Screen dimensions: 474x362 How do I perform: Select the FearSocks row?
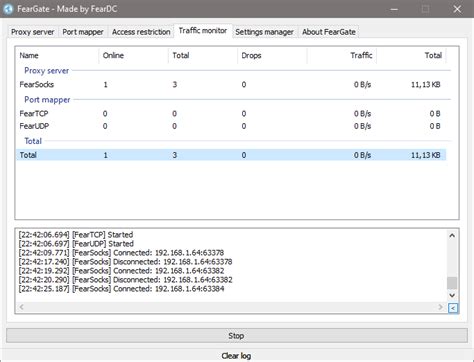tap(231, 85)
